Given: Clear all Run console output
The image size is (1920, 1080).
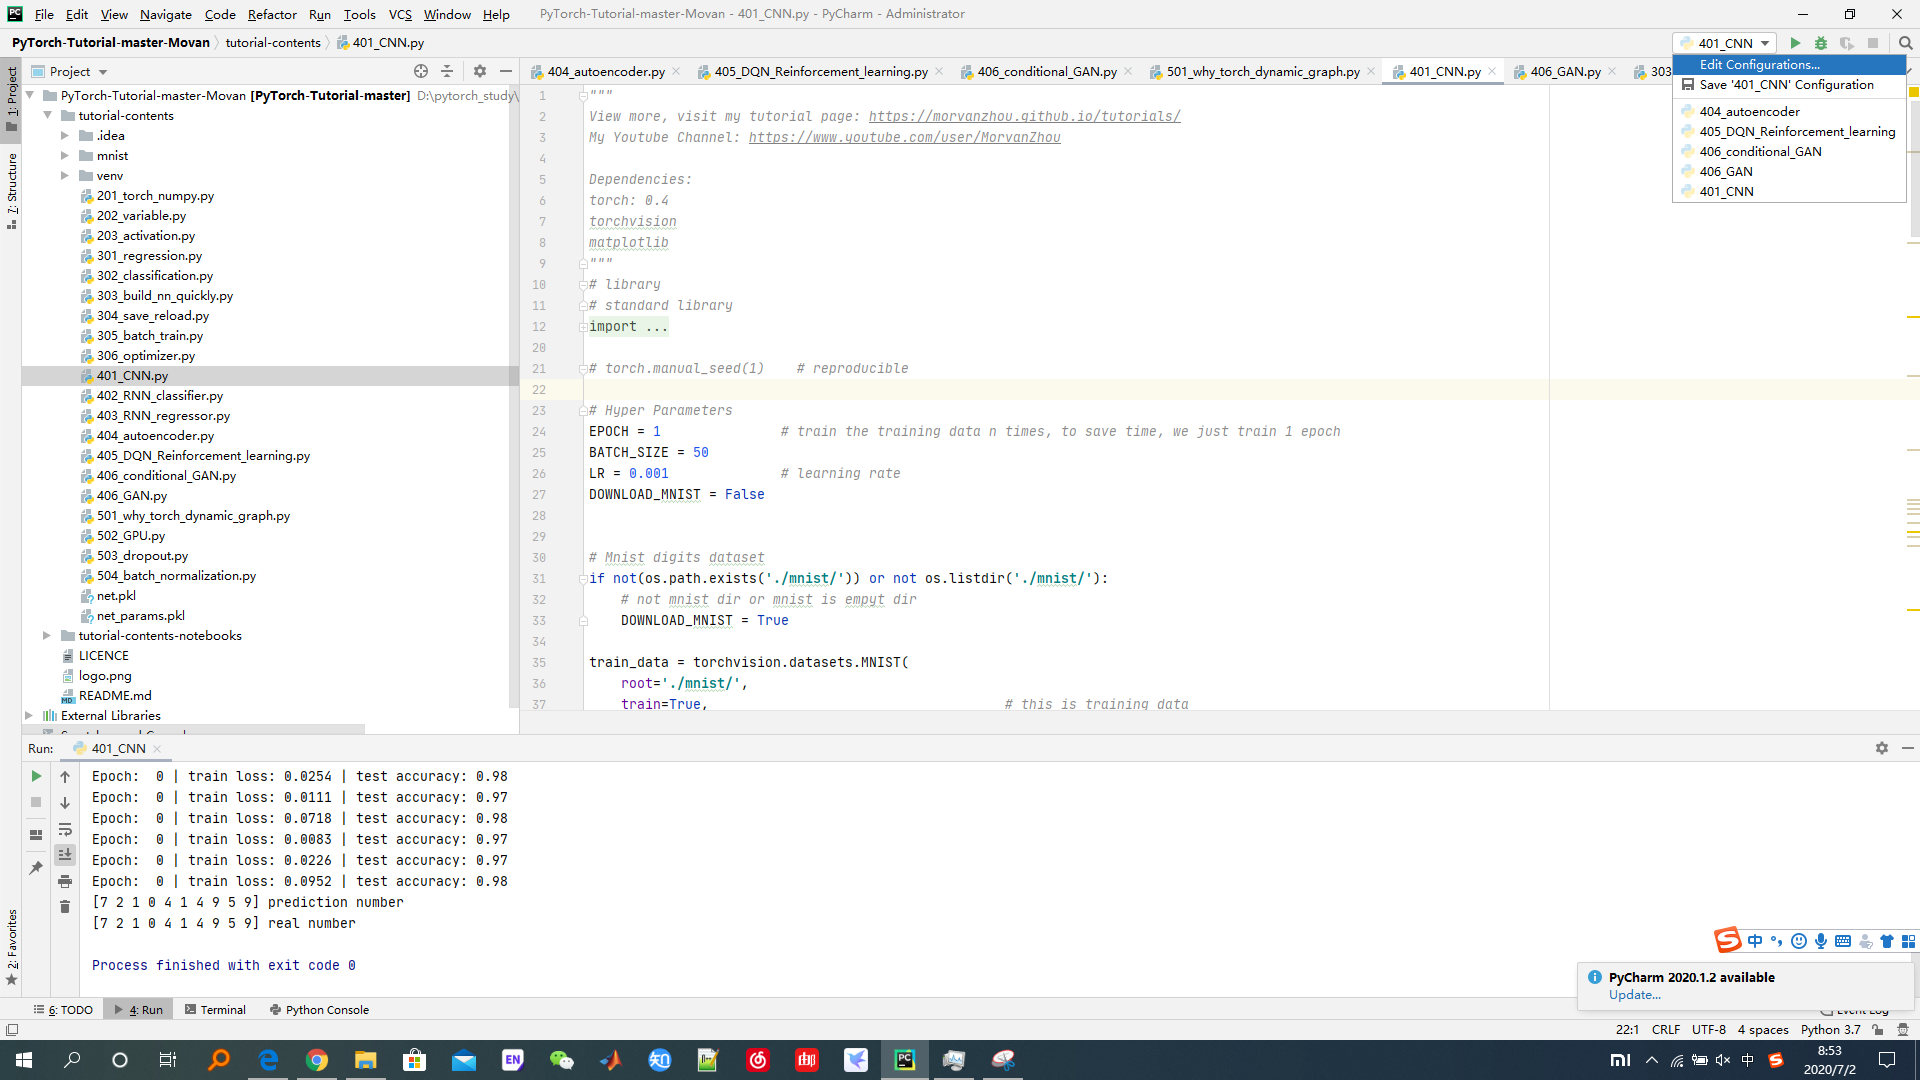Looking at the screenshot, I should click(65, 907).
